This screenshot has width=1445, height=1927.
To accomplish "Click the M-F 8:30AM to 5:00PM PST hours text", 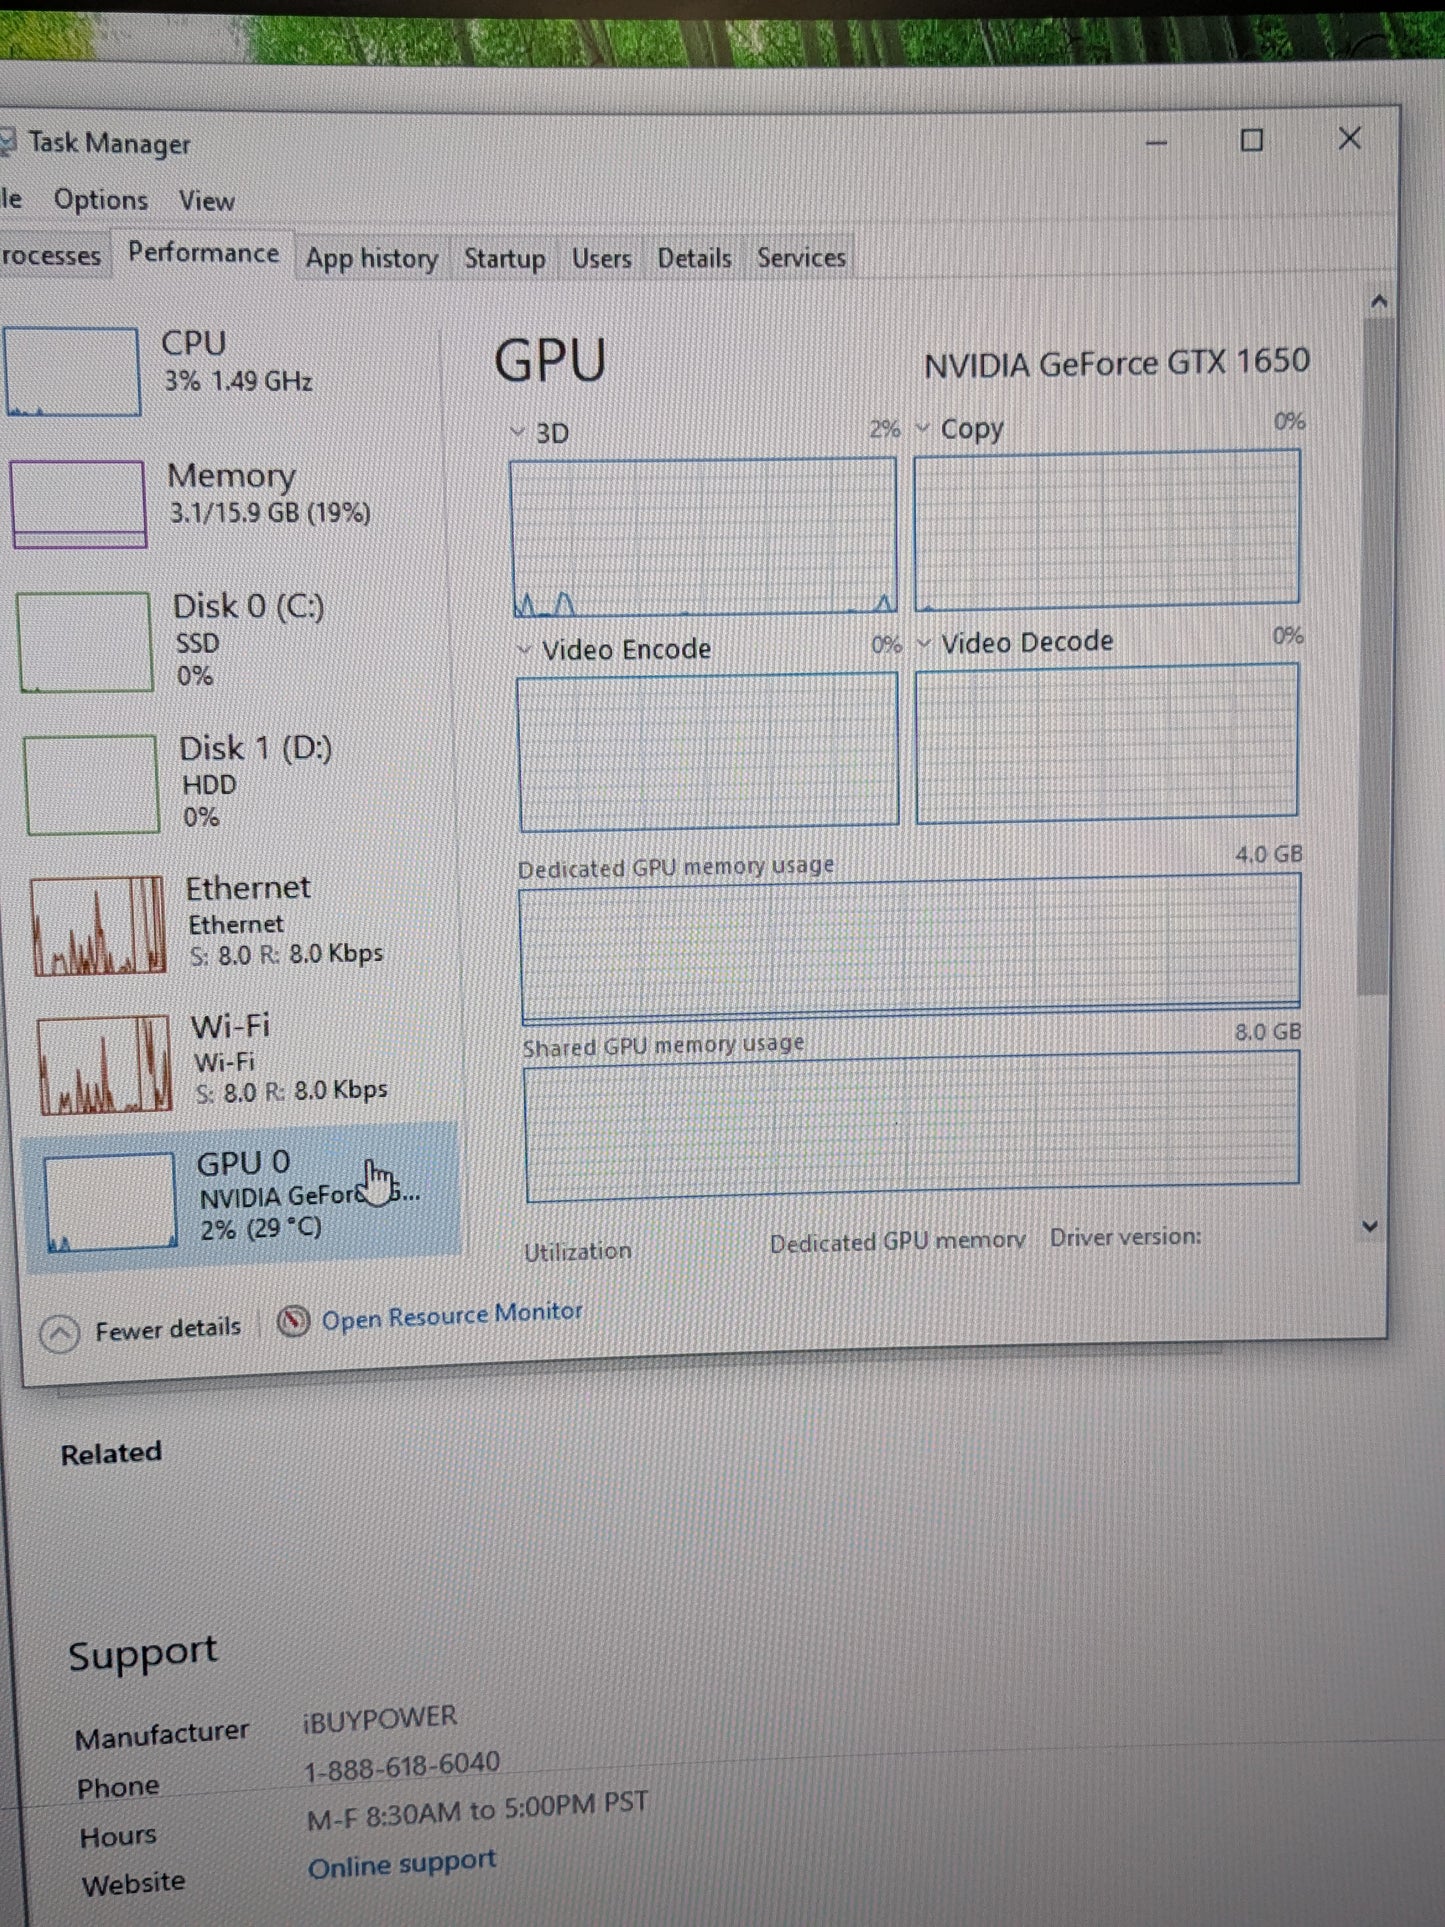I will tap(477, 1810).
